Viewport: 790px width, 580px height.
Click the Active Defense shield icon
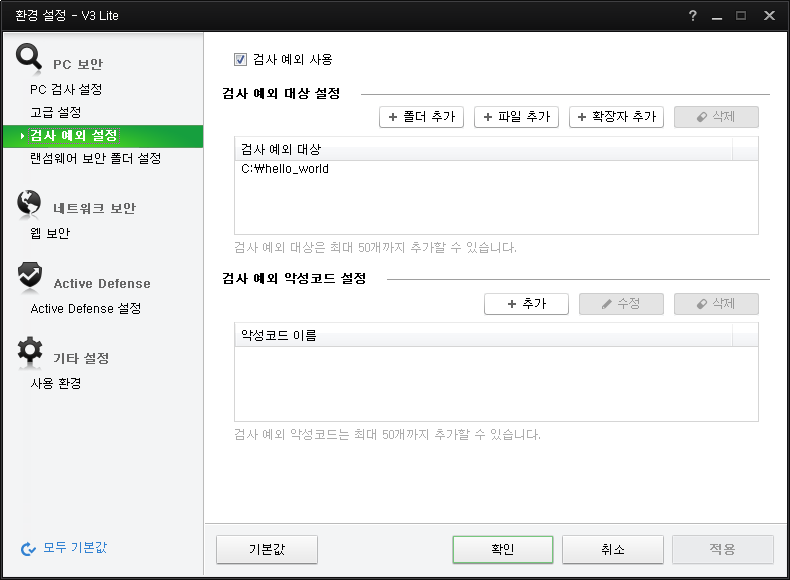point(30,276)
